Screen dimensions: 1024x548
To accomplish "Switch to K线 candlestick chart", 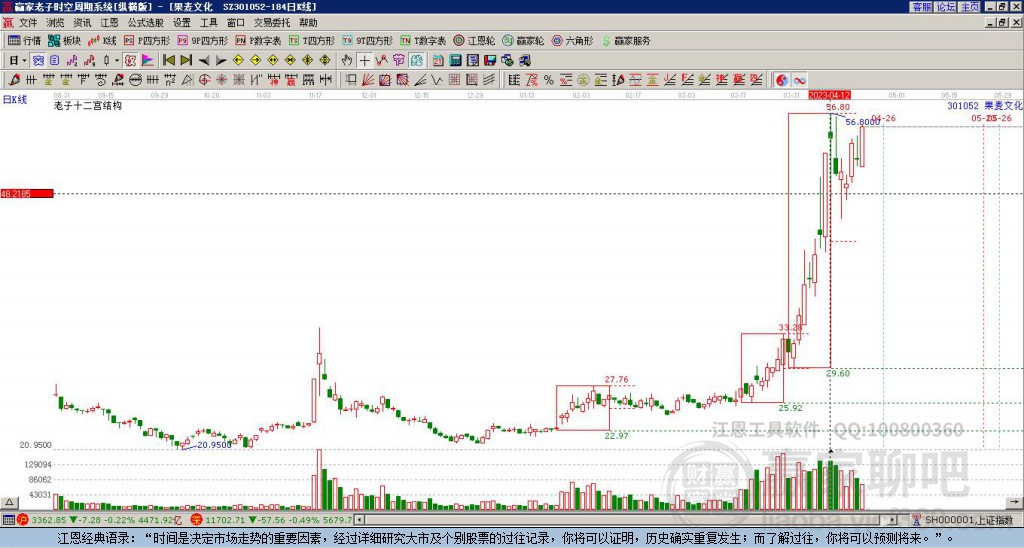I will pyautogui.click(x=102, y=40).
